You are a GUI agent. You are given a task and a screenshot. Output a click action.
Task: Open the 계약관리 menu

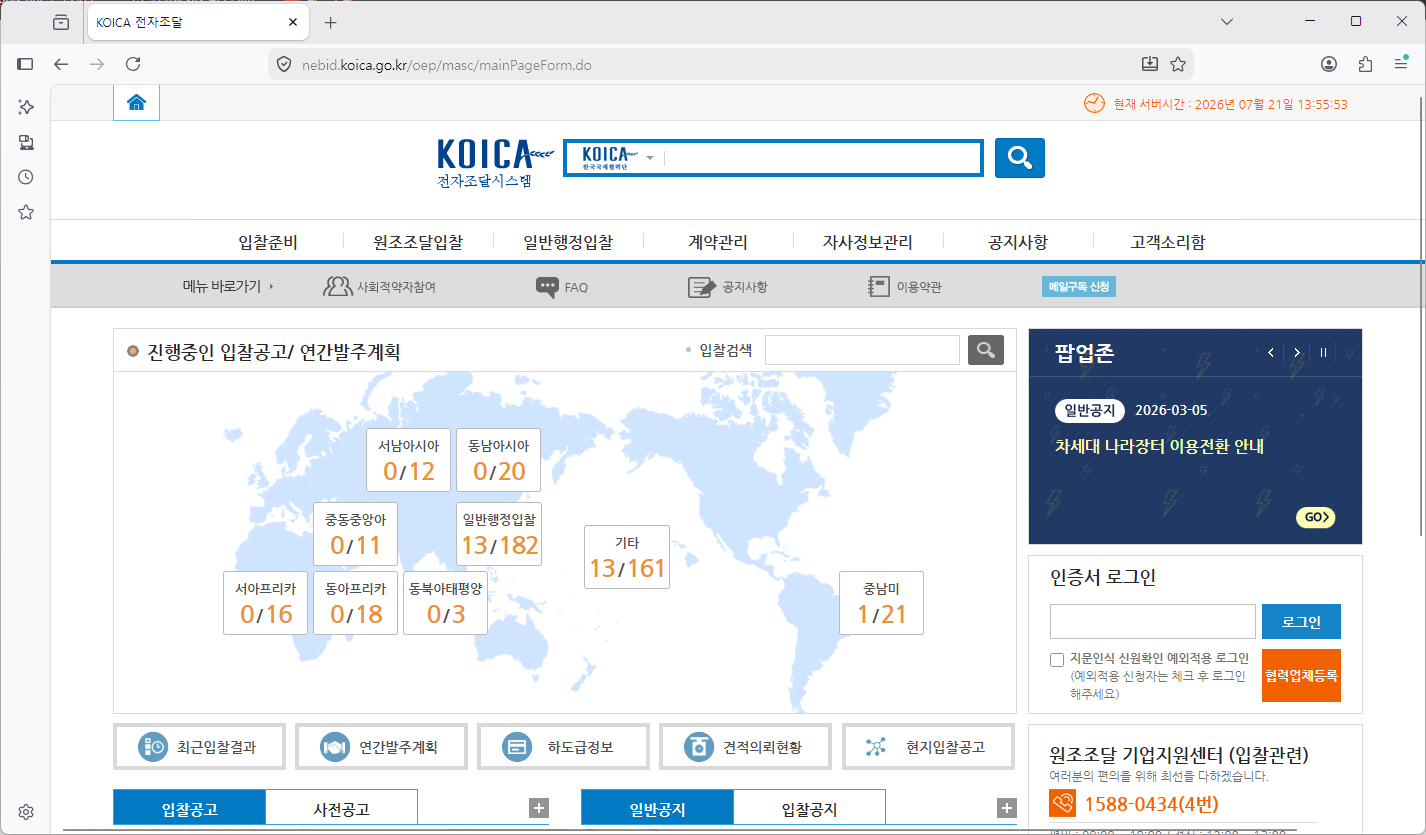pos(718,242)
